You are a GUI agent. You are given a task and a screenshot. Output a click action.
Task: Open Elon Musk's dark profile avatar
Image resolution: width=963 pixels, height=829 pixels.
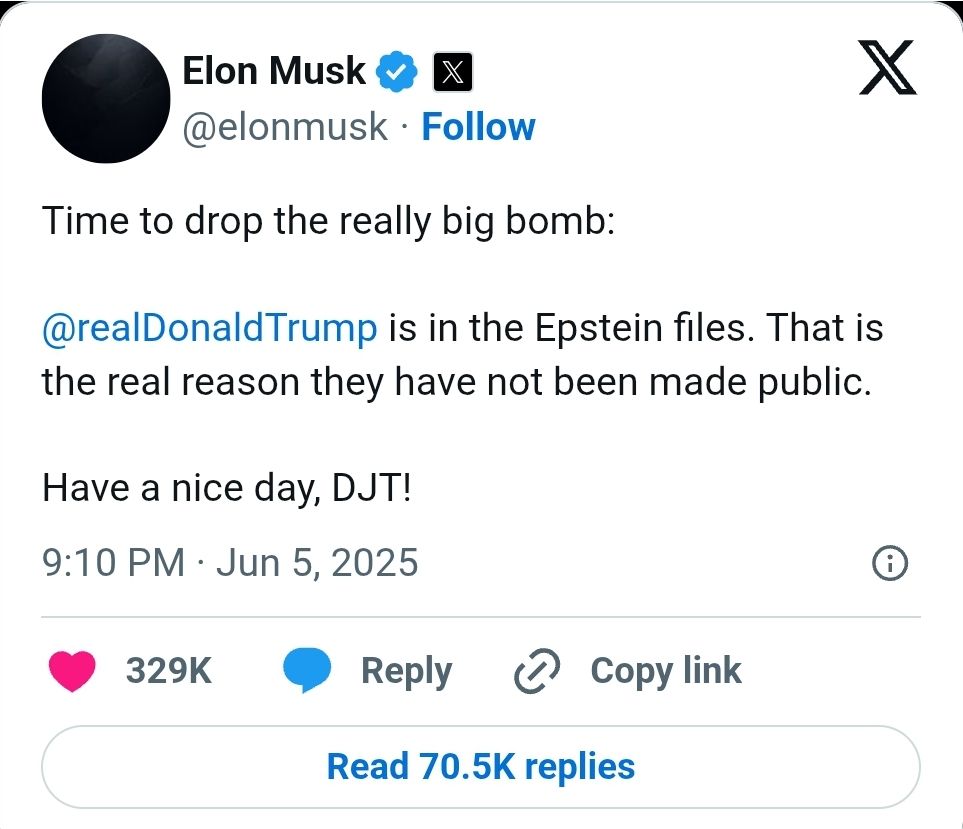tap(106, 98)
